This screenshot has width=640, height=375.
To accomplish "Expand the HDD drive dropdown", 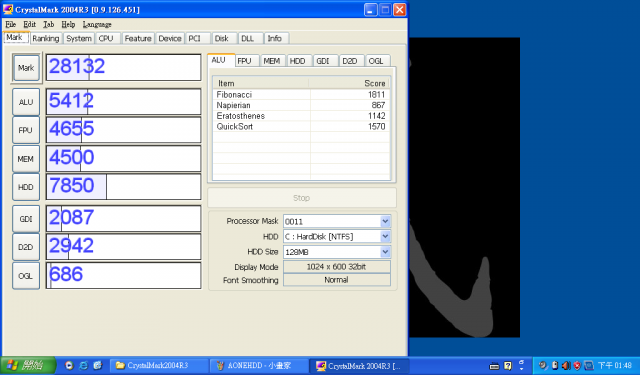I will click(385, 237).
